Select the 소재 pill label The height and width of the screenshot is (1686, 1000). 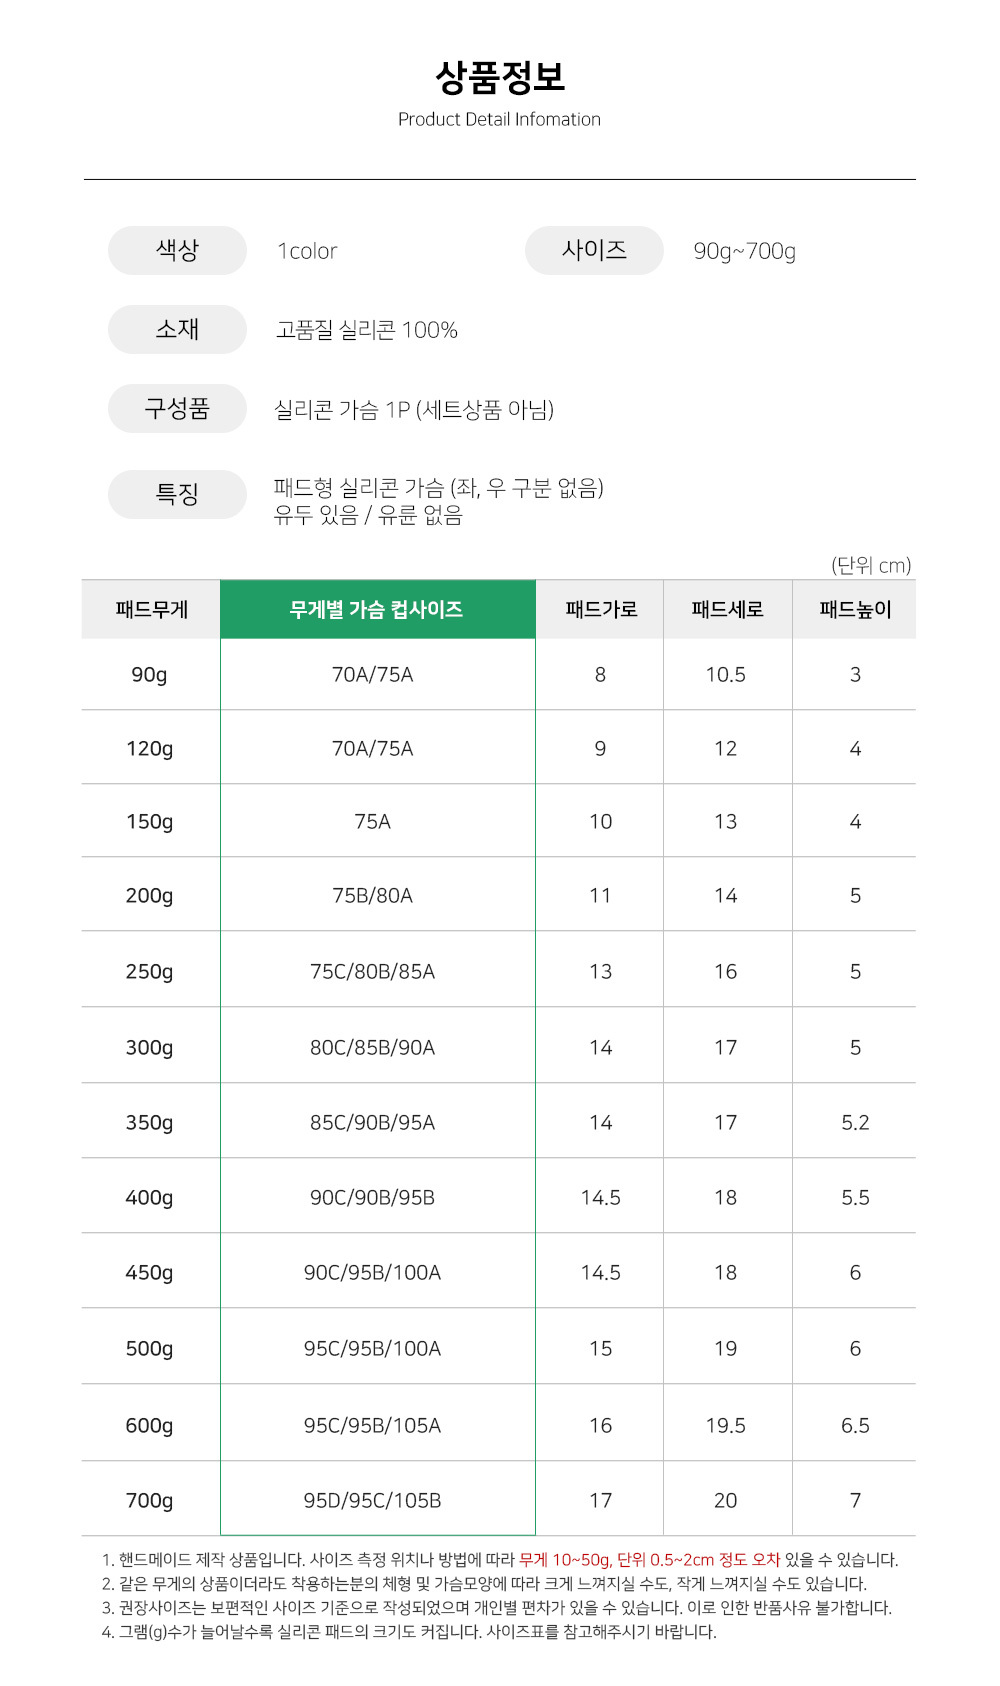pyautogui.click(x=177, y=329)
